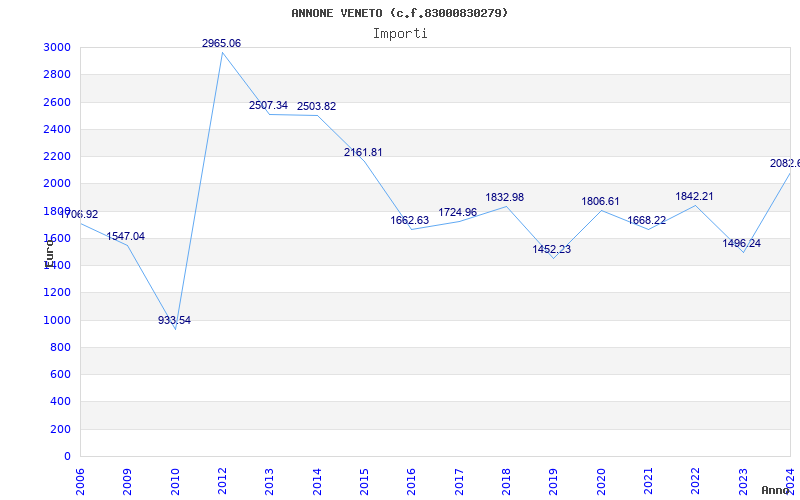Select the 933.54 data label
Image resolution: width=800 pixels, height=500 pixels.
(x=174, y=320)
